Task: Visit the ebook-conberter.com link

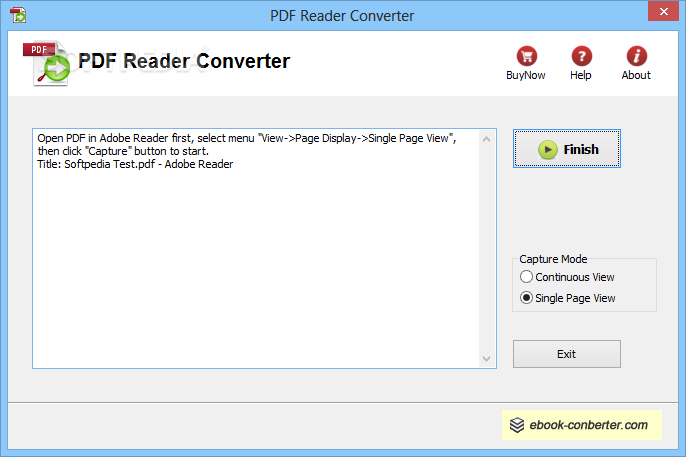Action: tap(582, 425)
